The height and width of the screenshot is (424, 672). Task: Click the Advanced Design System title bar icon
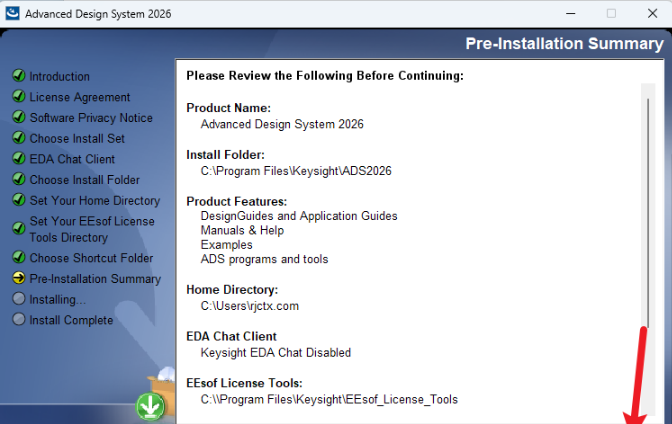coord(11,14)
